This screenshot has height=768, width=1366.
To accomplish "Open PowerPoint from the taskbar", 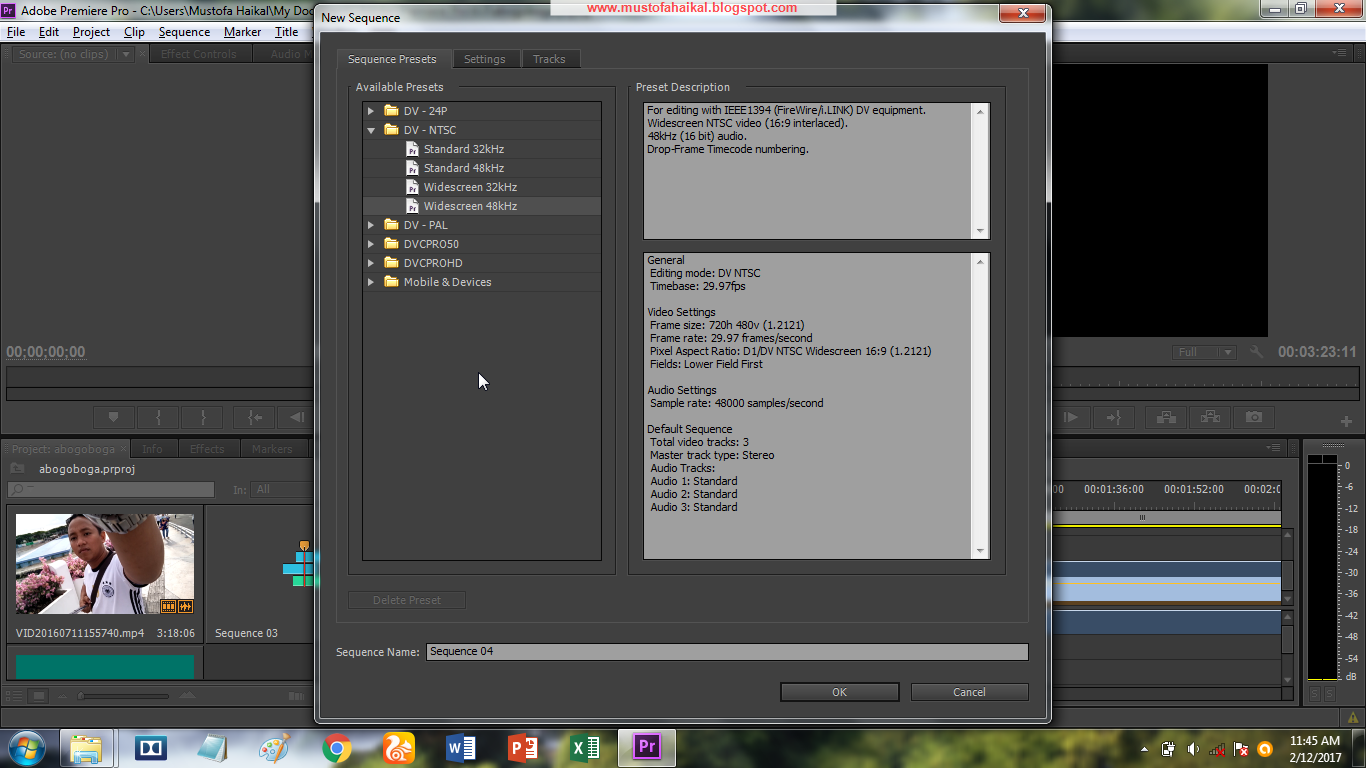I will pos(523,747).
